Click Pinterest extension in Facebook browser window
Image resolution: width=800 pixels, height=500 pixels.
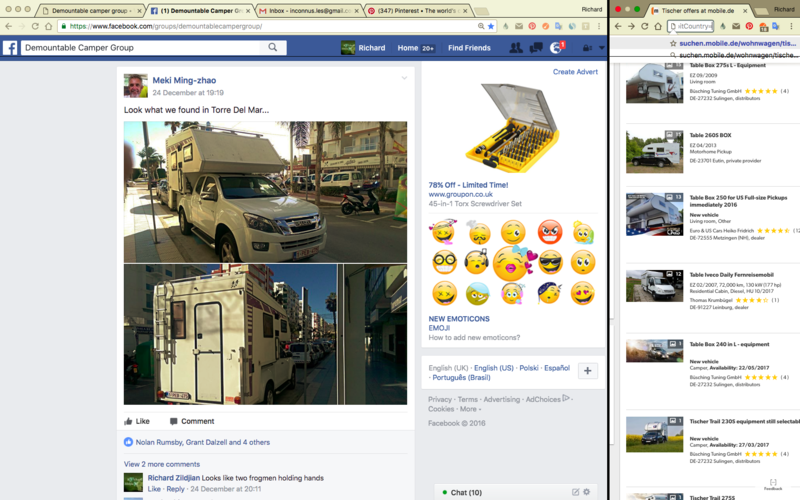coord(532,26)
